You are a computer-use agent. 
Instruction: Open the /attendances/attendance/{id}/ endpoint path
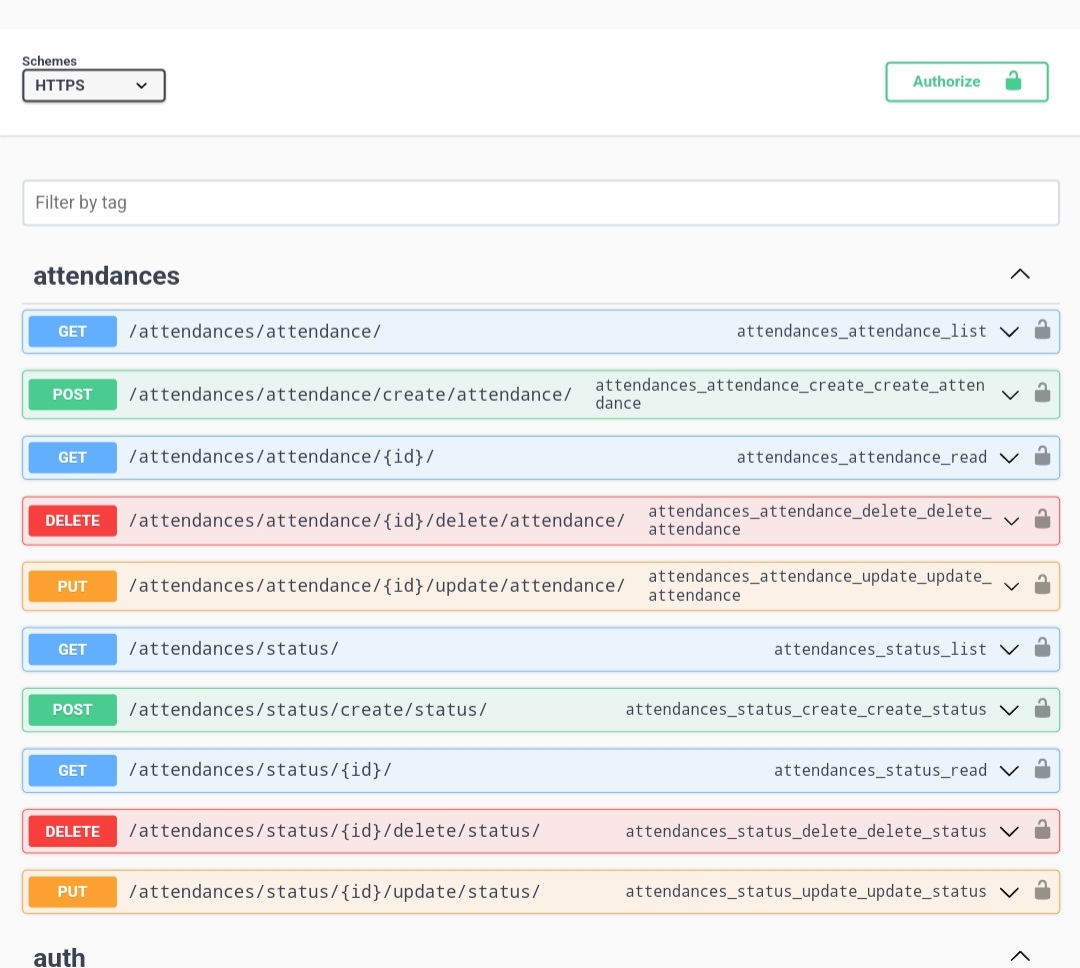281,457
